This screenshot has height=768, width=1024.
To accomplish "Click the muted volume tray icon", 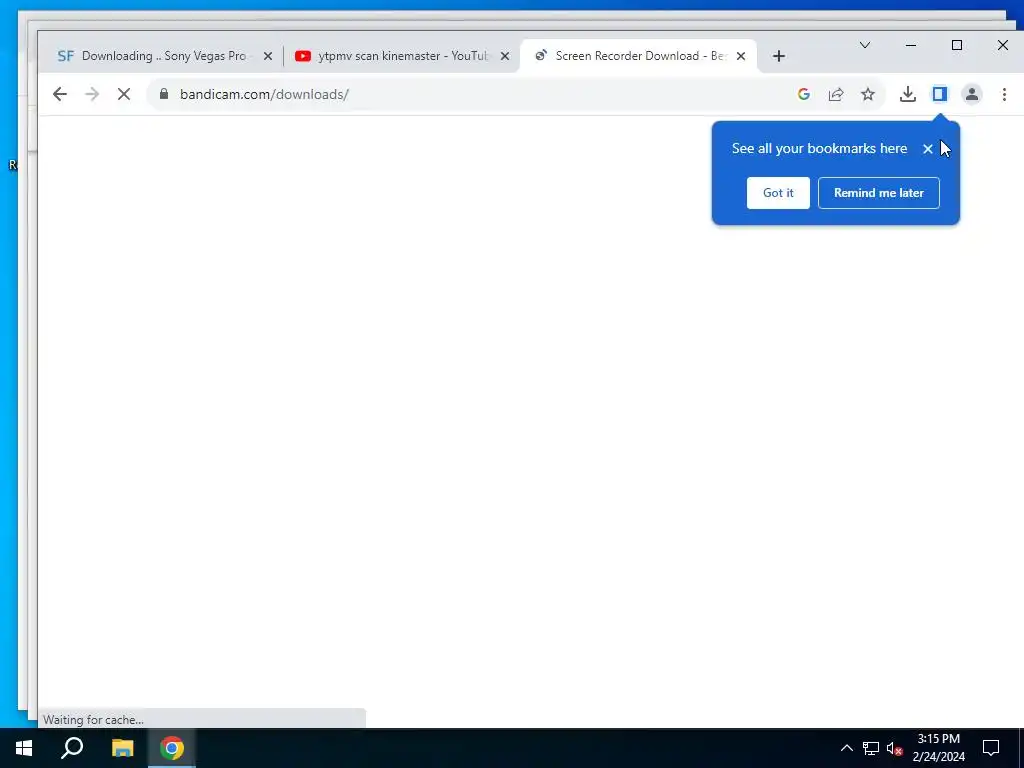I will [x=895, y=748].
